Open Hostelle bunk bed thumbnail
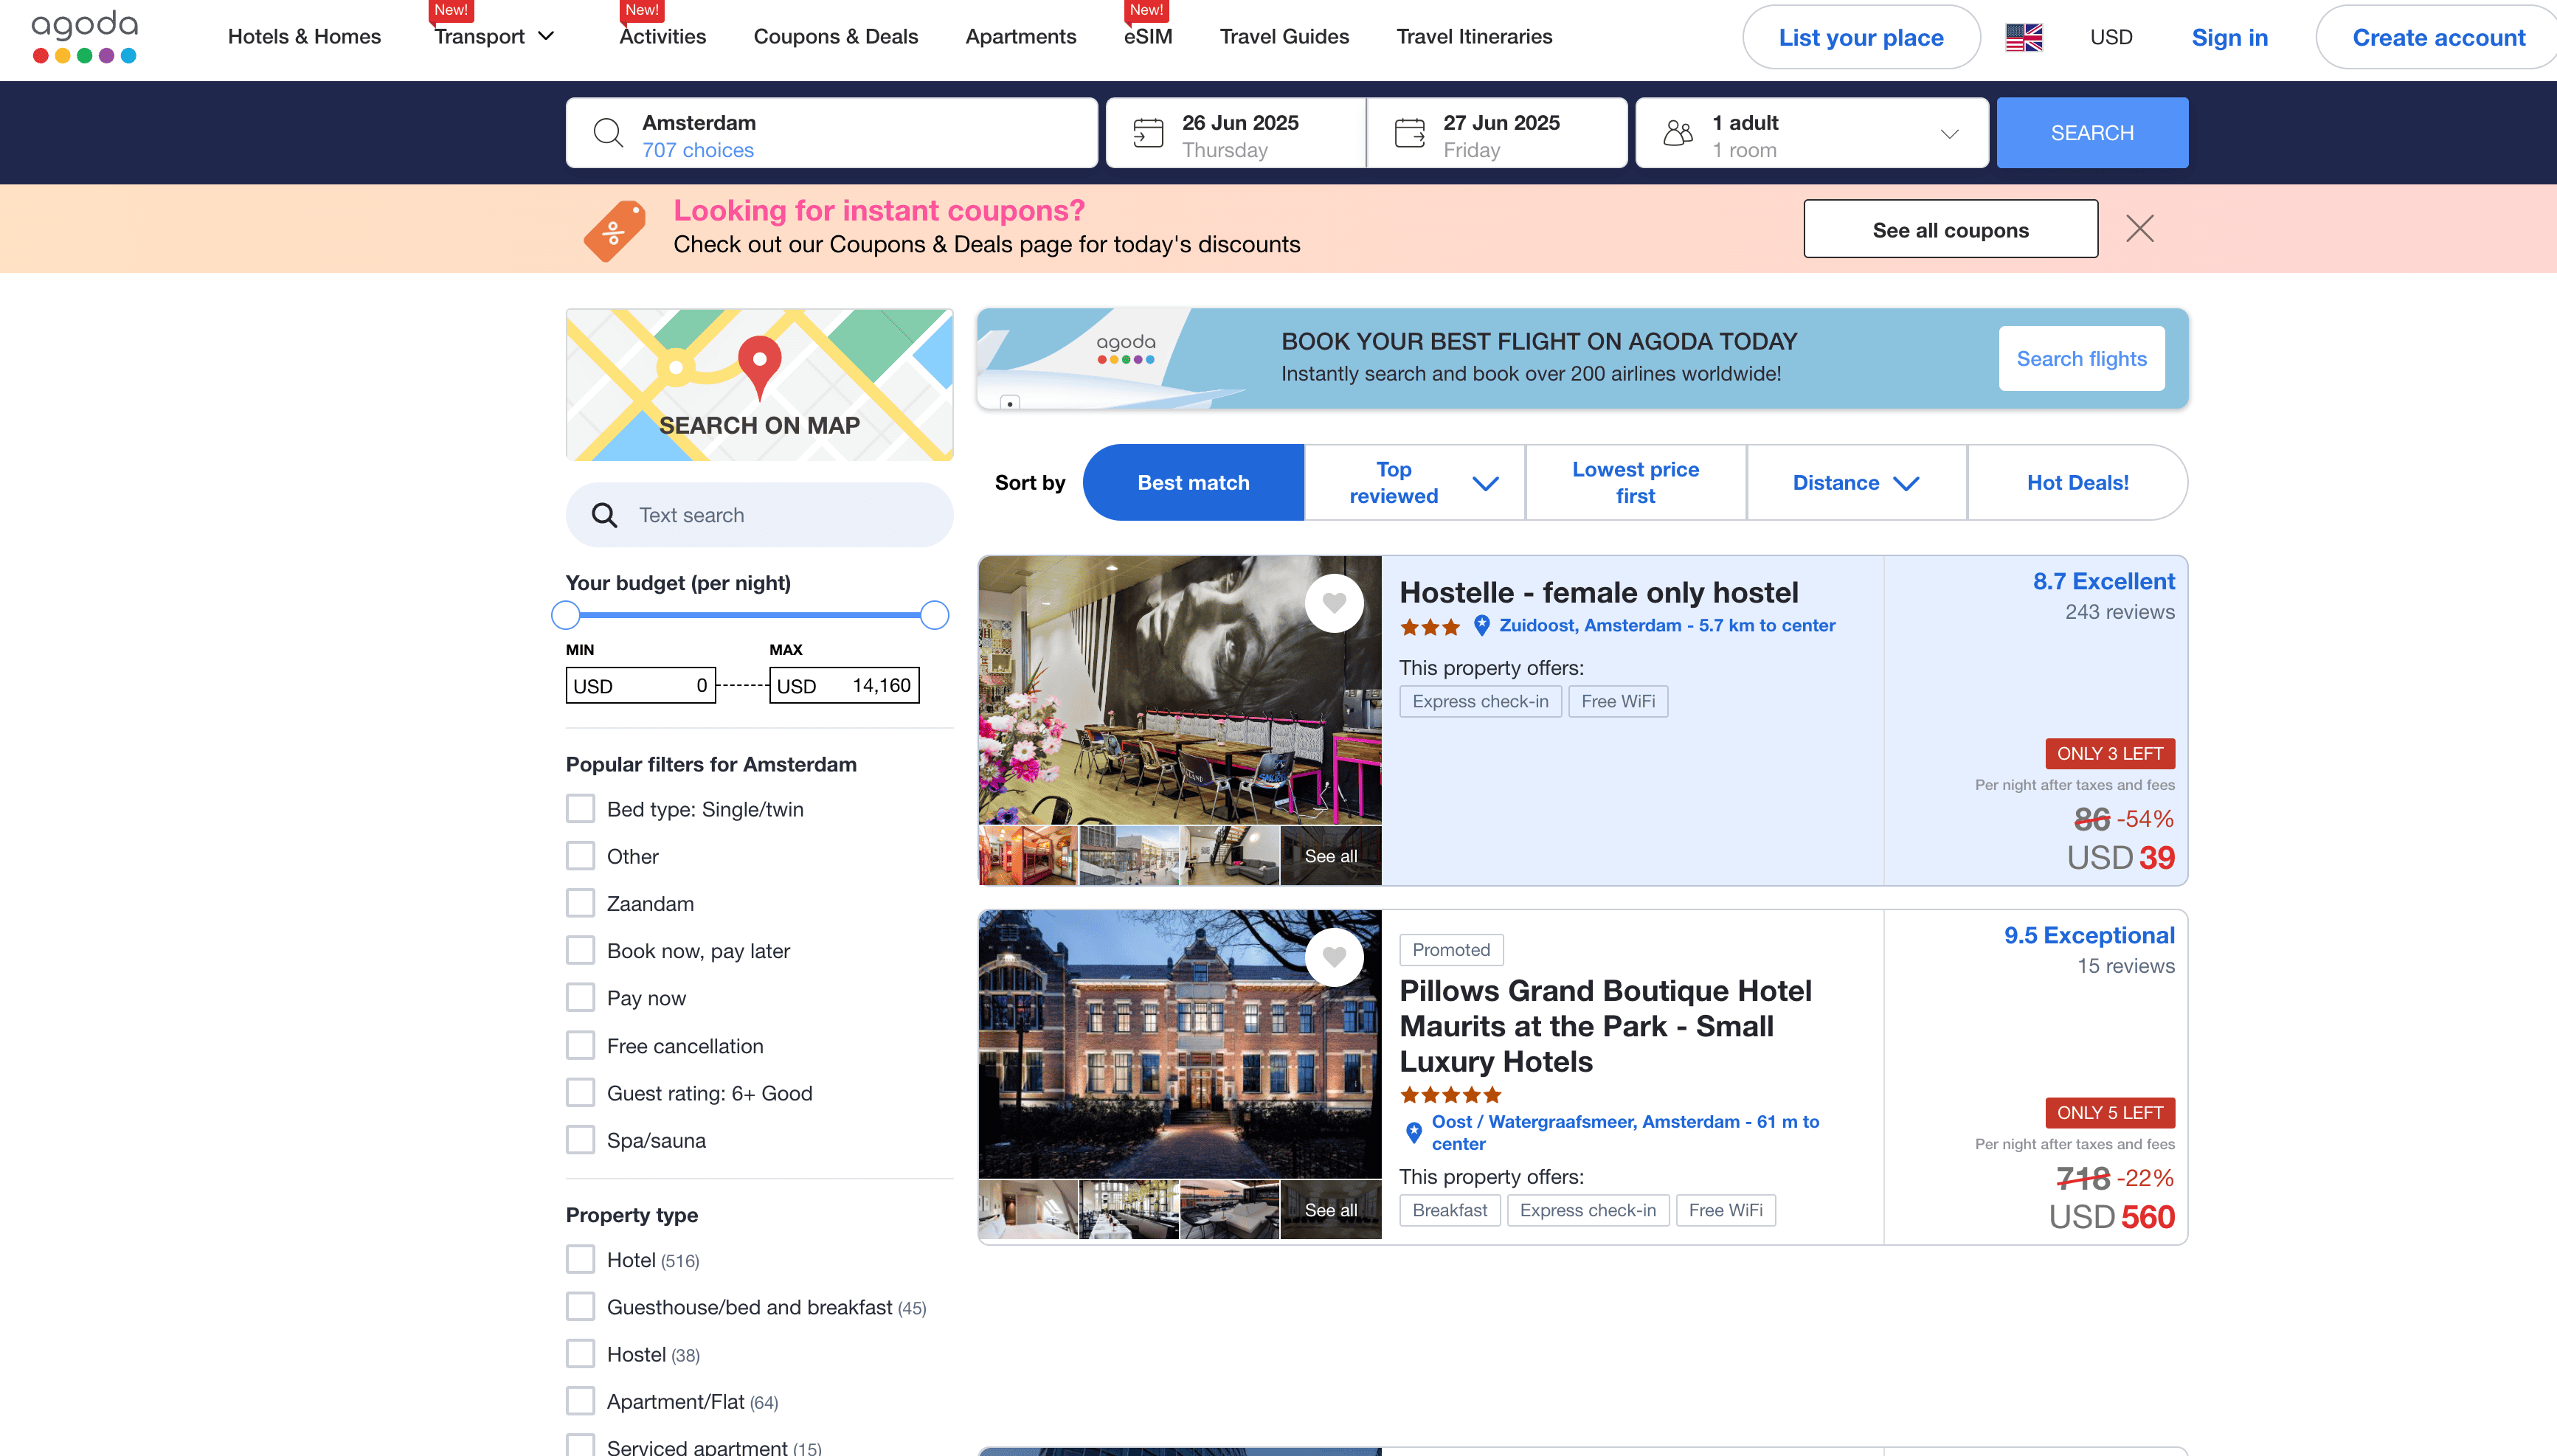 [x=1028, y=856]
